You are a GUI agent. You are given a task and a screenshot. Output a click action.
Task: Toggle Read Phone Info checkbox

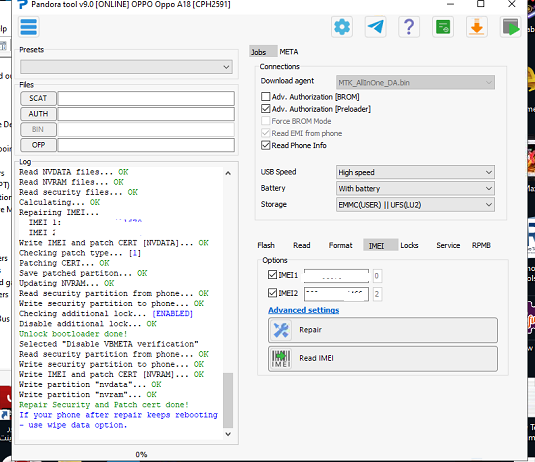(265, 145)
